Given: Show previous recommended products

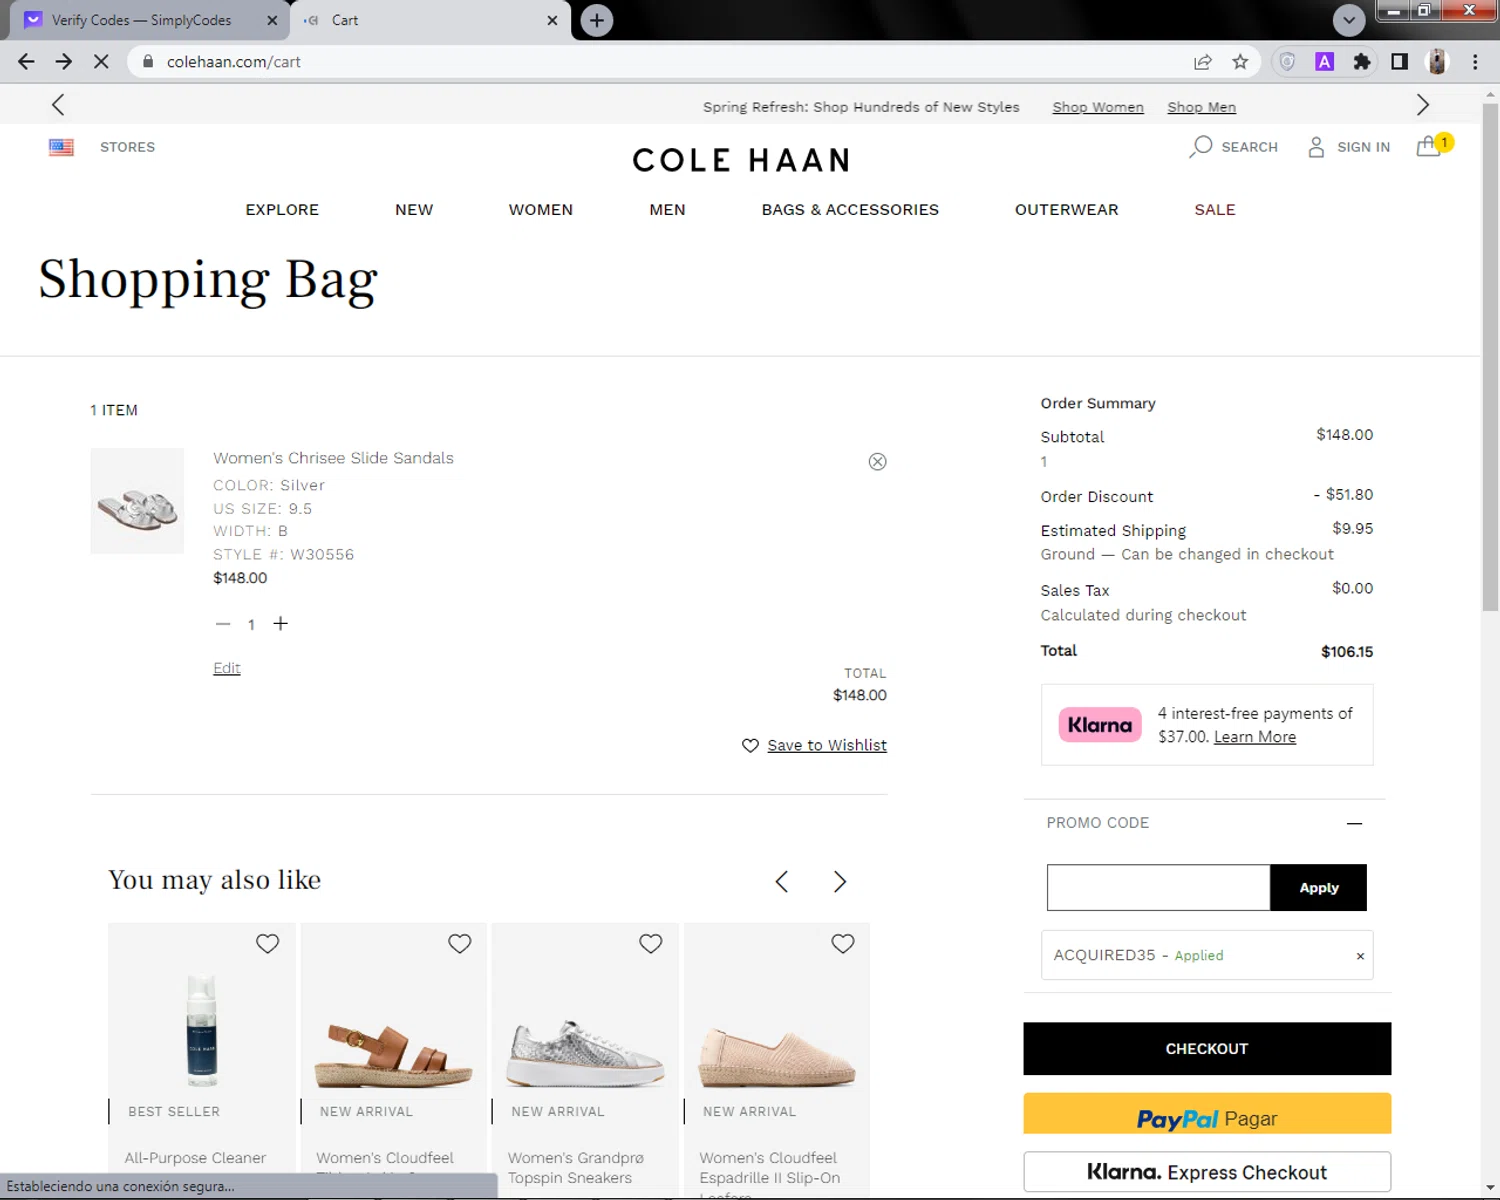Looking at the screenshot, I should click(782, 882).
